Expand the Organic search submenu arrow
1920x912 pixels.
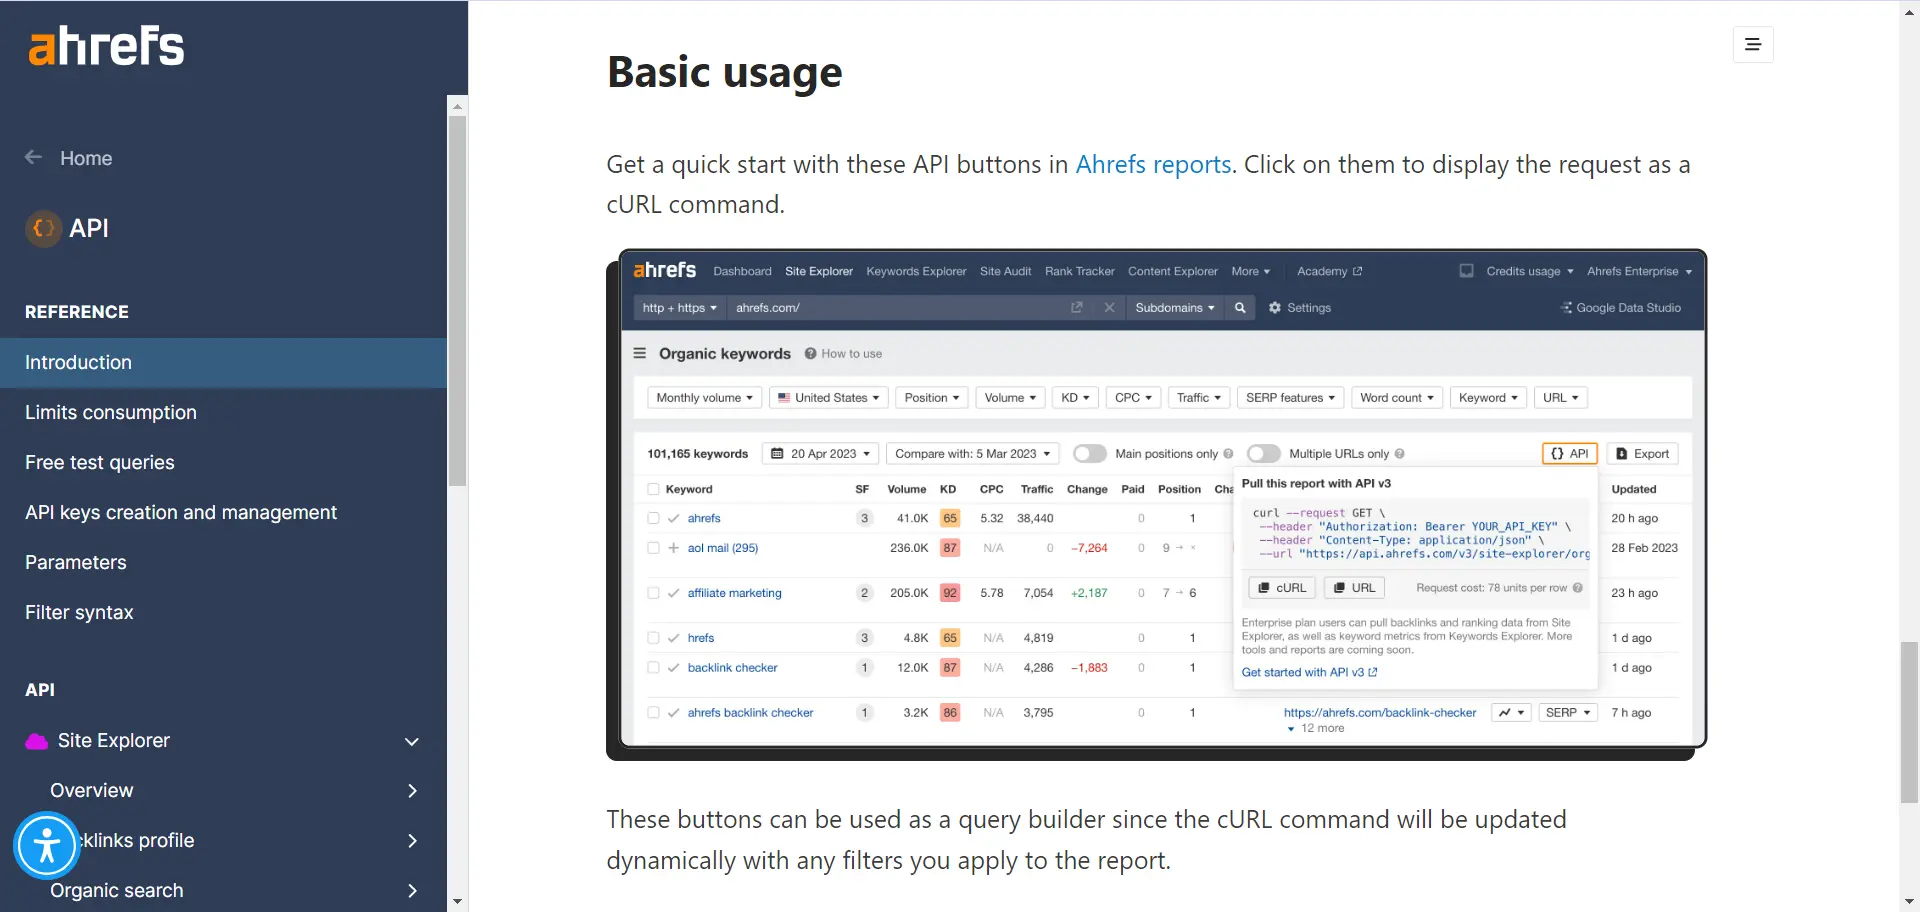coord(412,890)
